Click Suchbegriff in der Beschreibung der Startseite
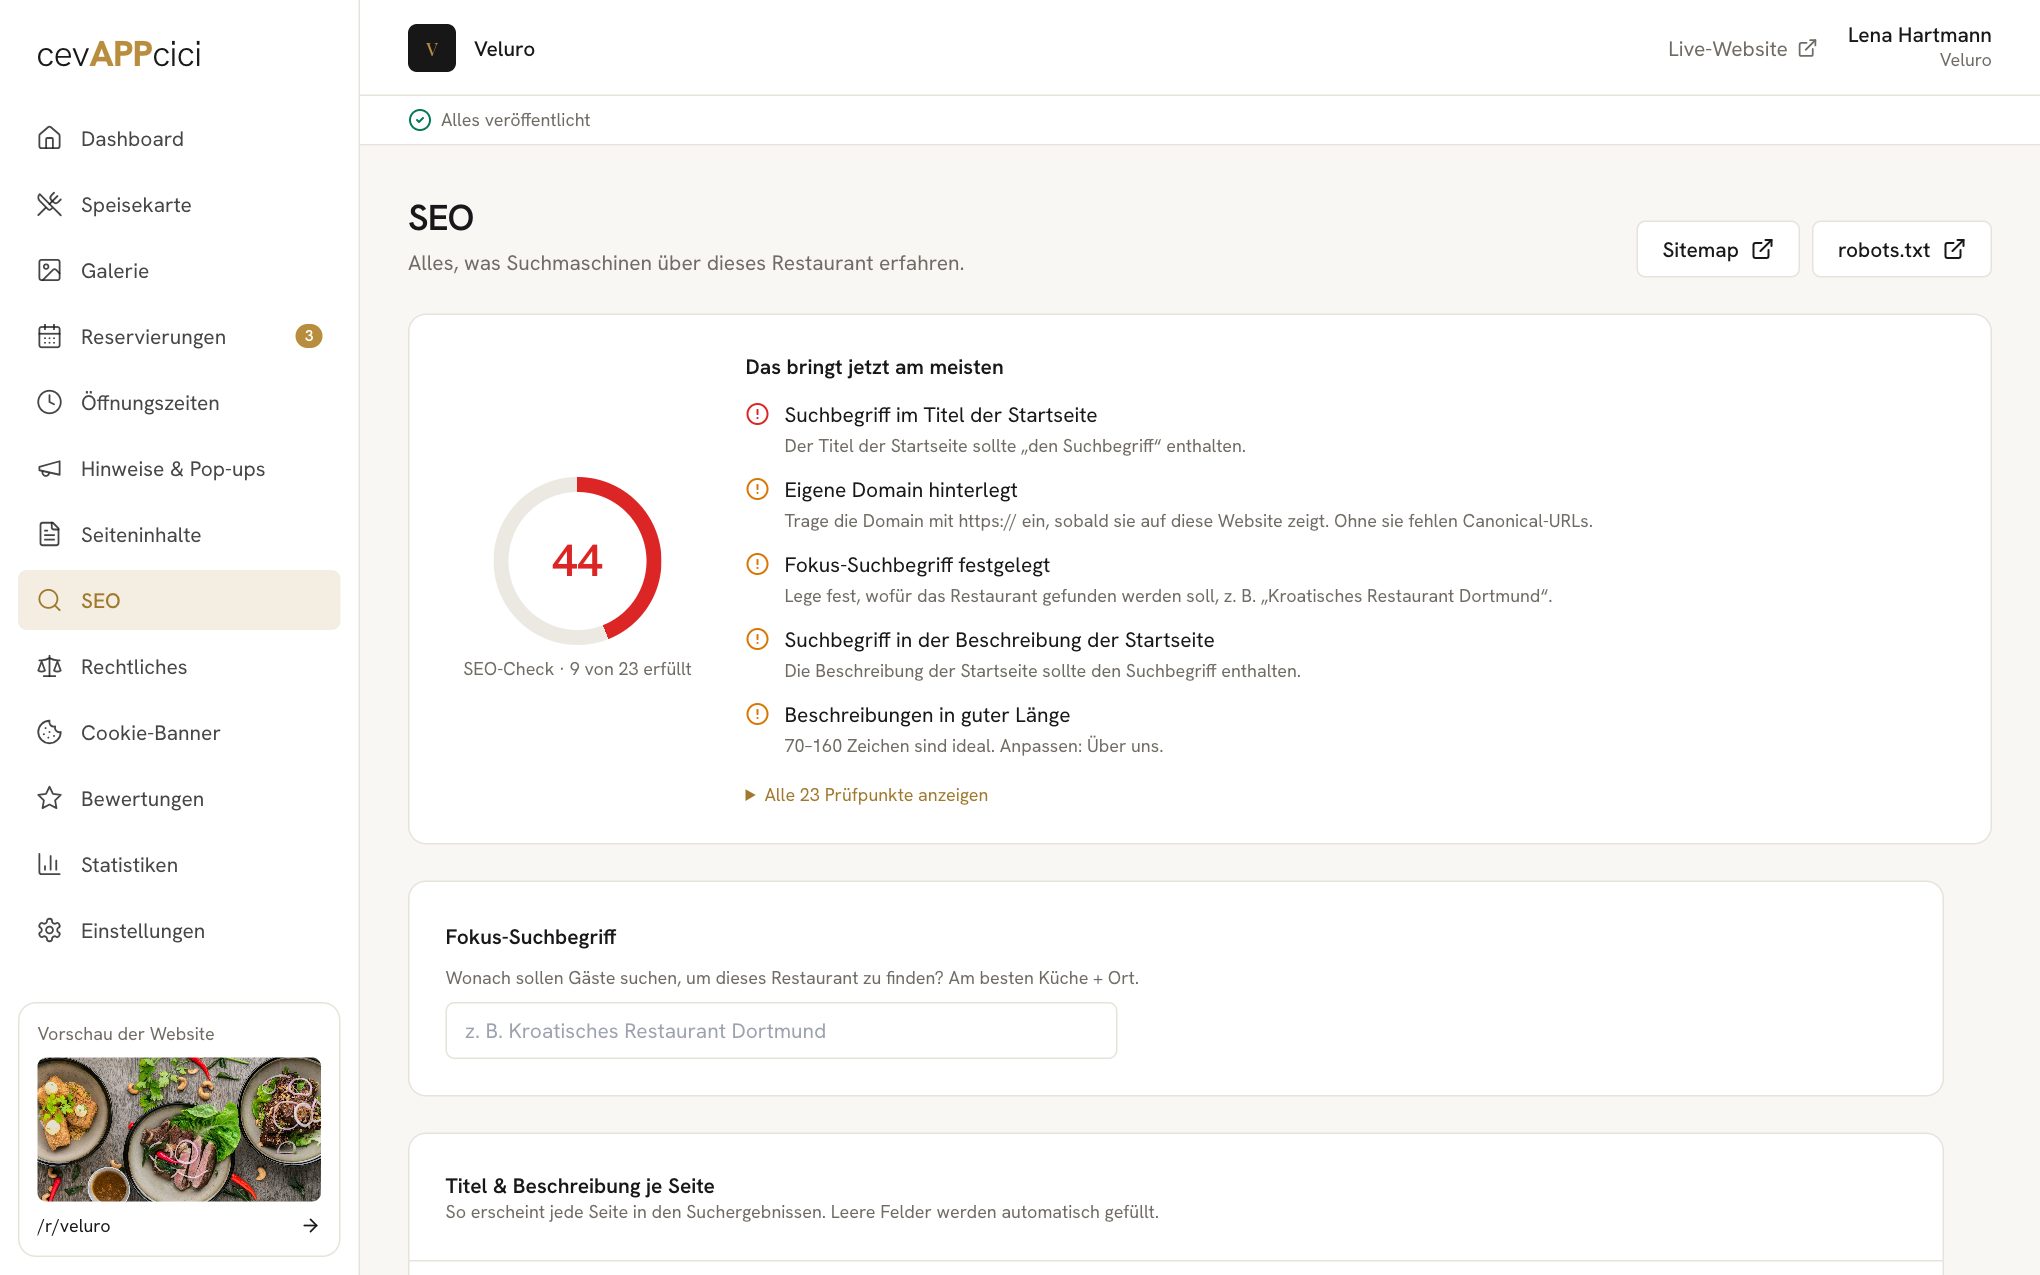 [999, 640]
